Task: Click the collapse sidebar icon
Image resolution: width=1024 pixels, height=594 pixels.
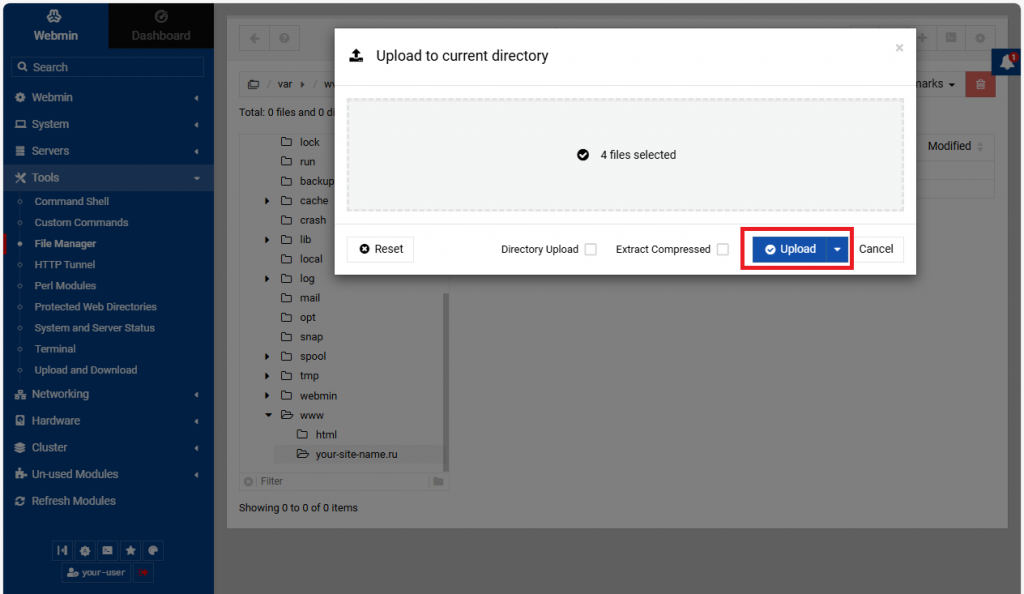Action: point(63,551)
